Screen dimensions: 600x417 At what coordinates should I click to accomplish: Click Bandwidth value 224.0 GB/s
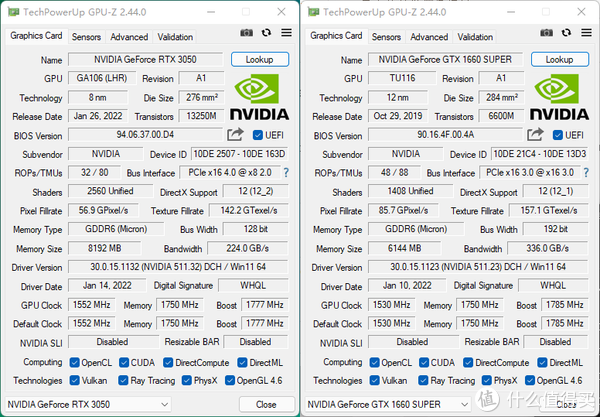click(248, 248)
